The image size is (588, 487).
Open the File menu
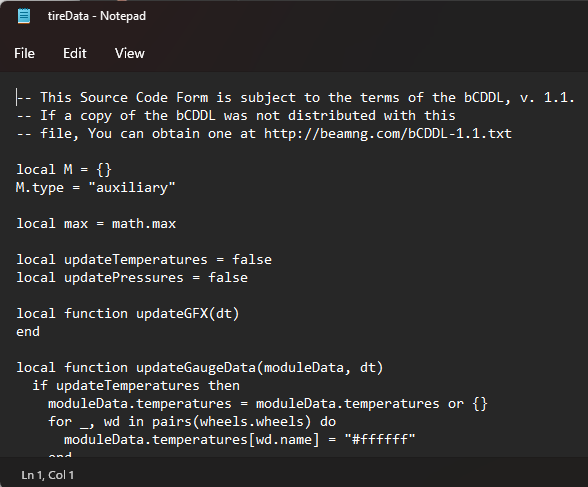[x=24, y=53]
